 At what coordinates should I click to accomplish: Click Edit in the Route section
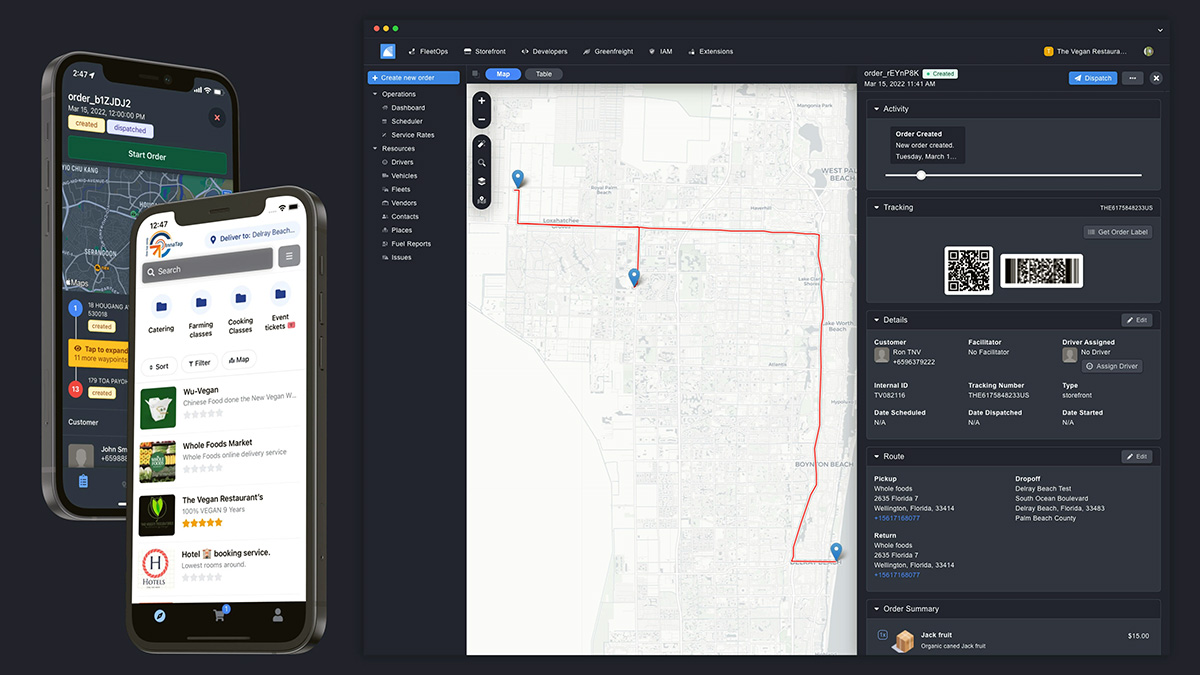point(1137,456)
